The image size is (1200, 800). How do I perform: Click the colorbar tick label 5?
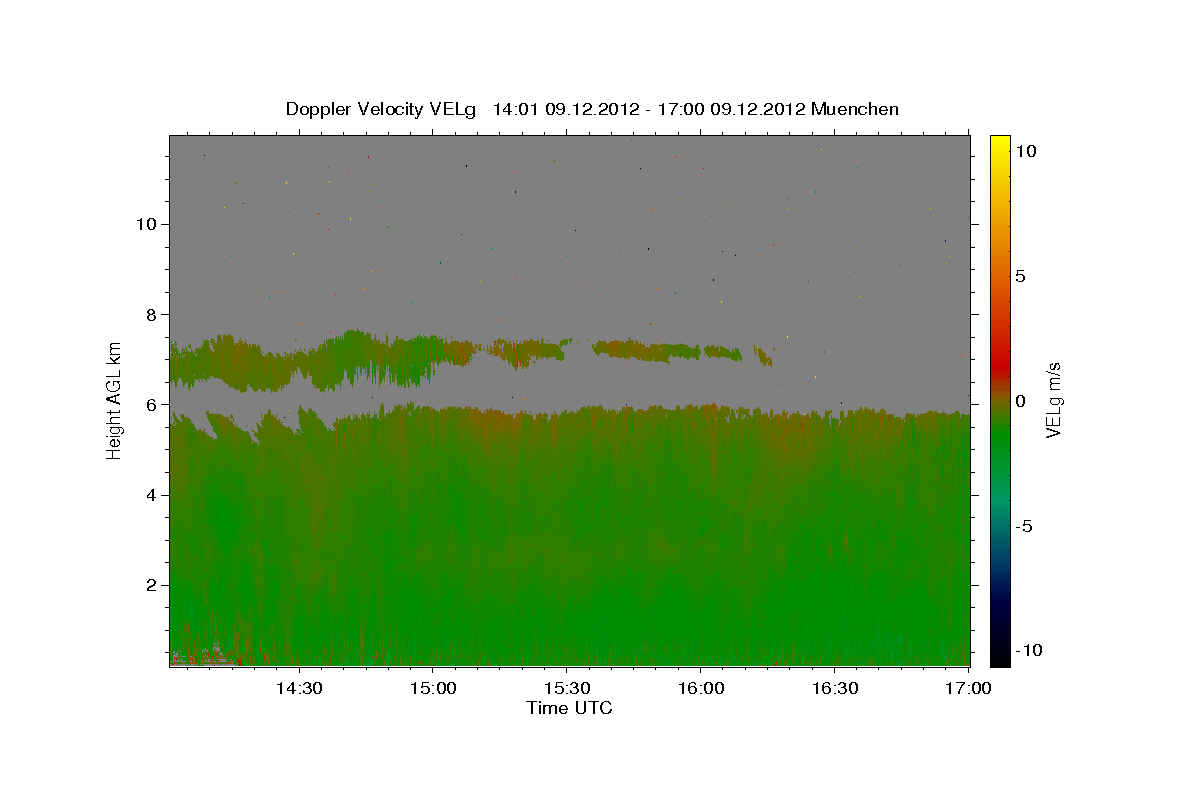point(1020,276)
